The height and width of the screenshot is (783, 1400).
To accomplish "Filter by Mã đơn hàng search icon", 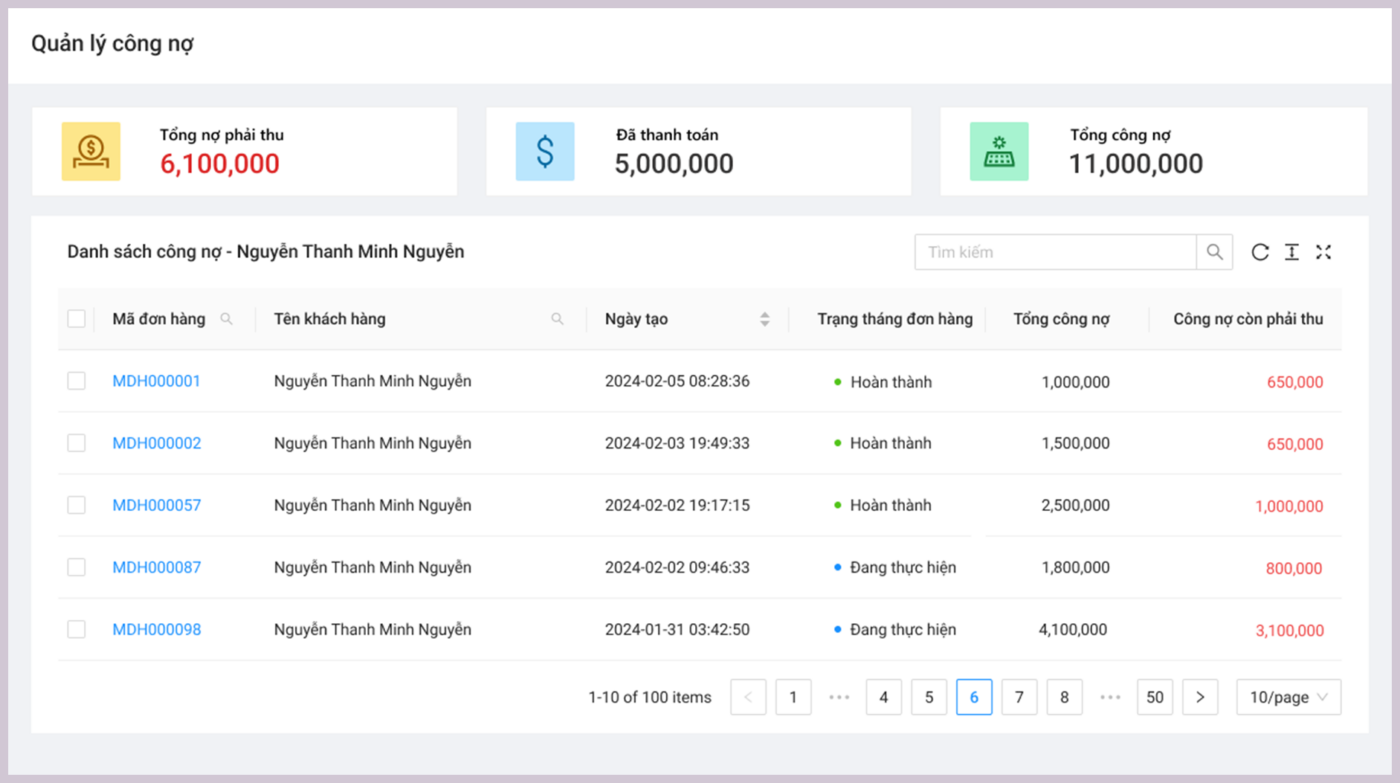I will (x=226, y=319).
